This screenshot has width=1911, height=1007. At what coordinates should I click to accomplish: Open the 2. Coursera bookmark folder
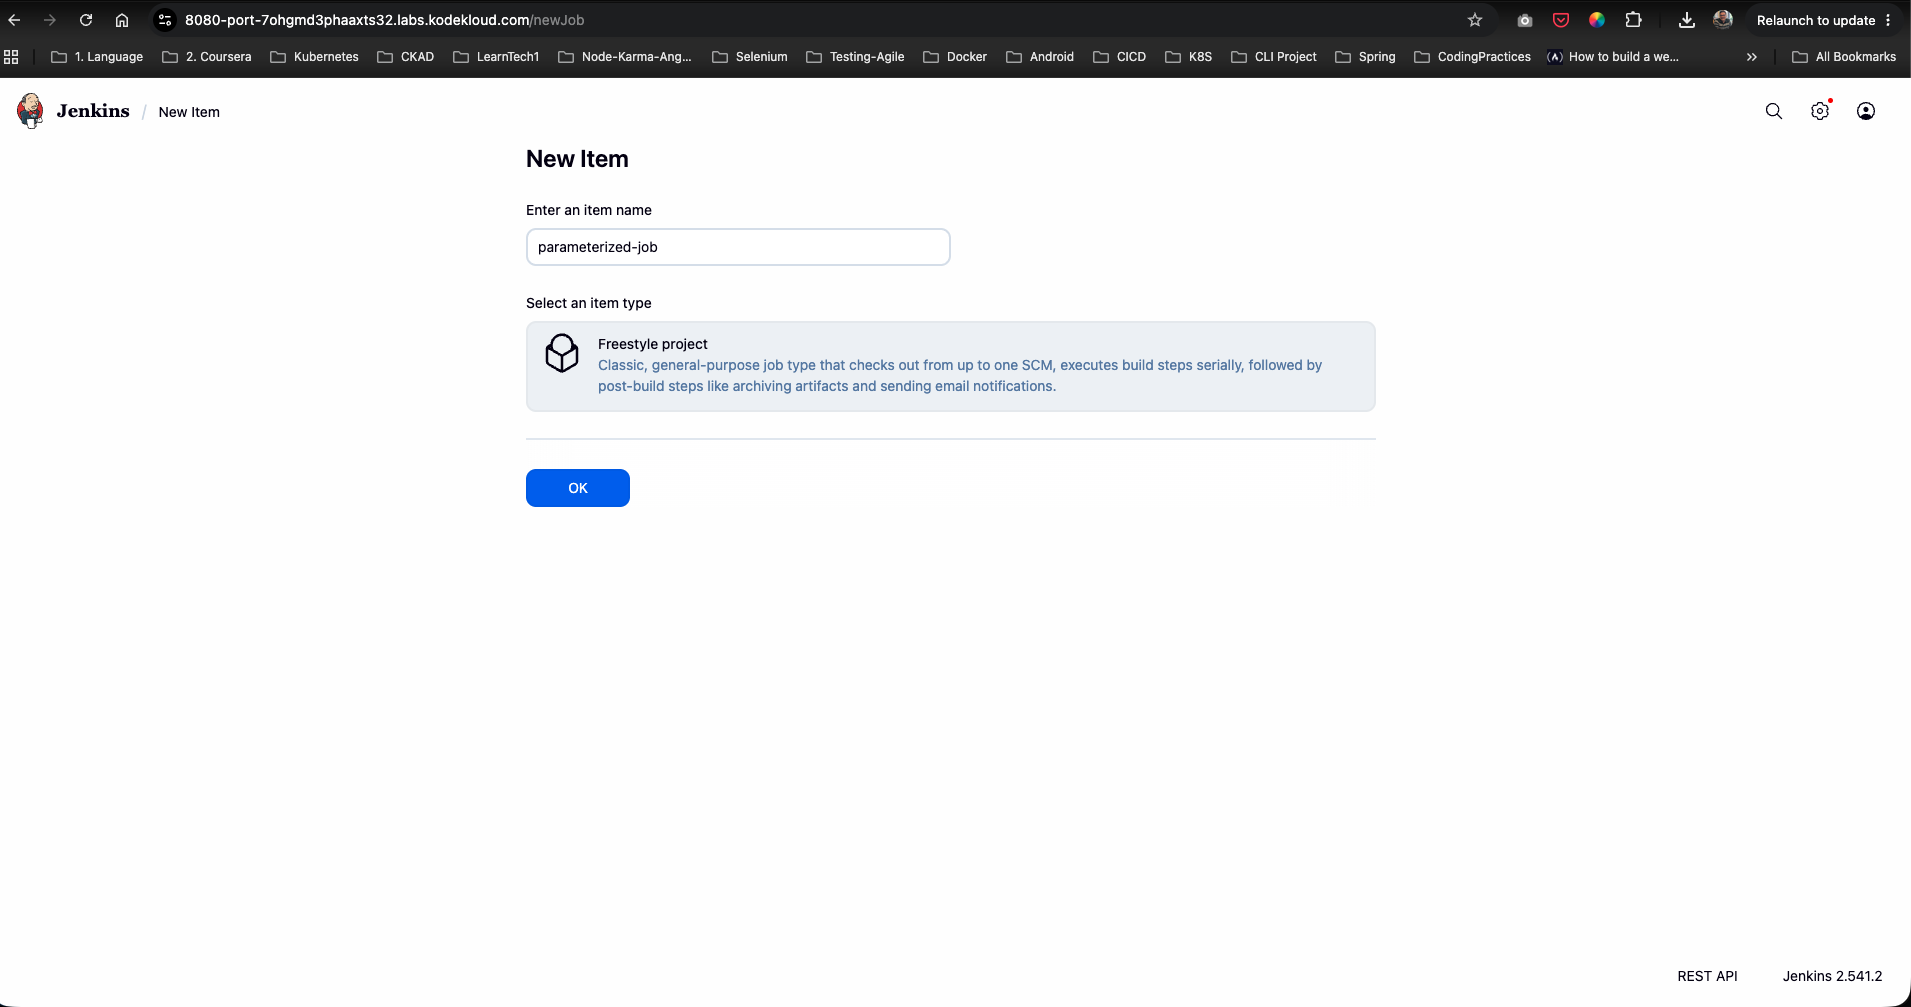207,57
